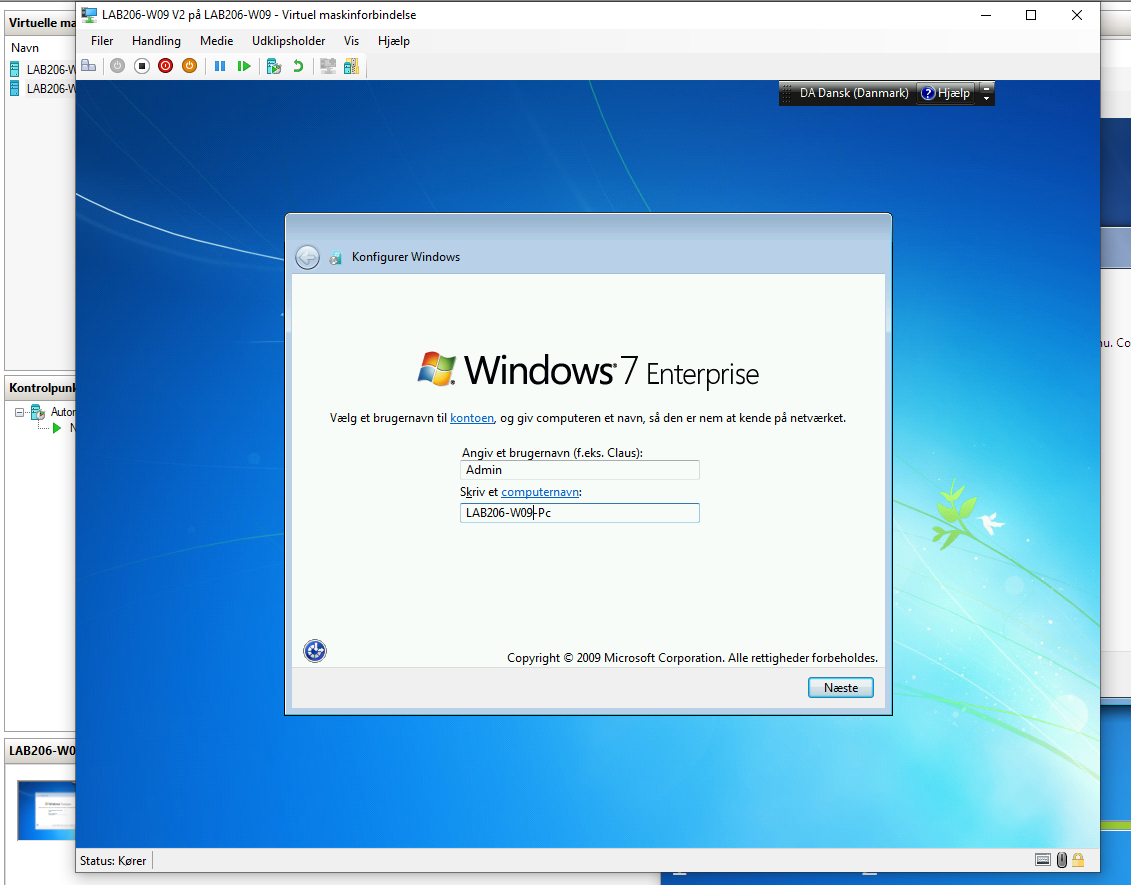The image size is (1131, 885).
Task: Follow the 'computernavn' link
Action: tap(540, 492)
